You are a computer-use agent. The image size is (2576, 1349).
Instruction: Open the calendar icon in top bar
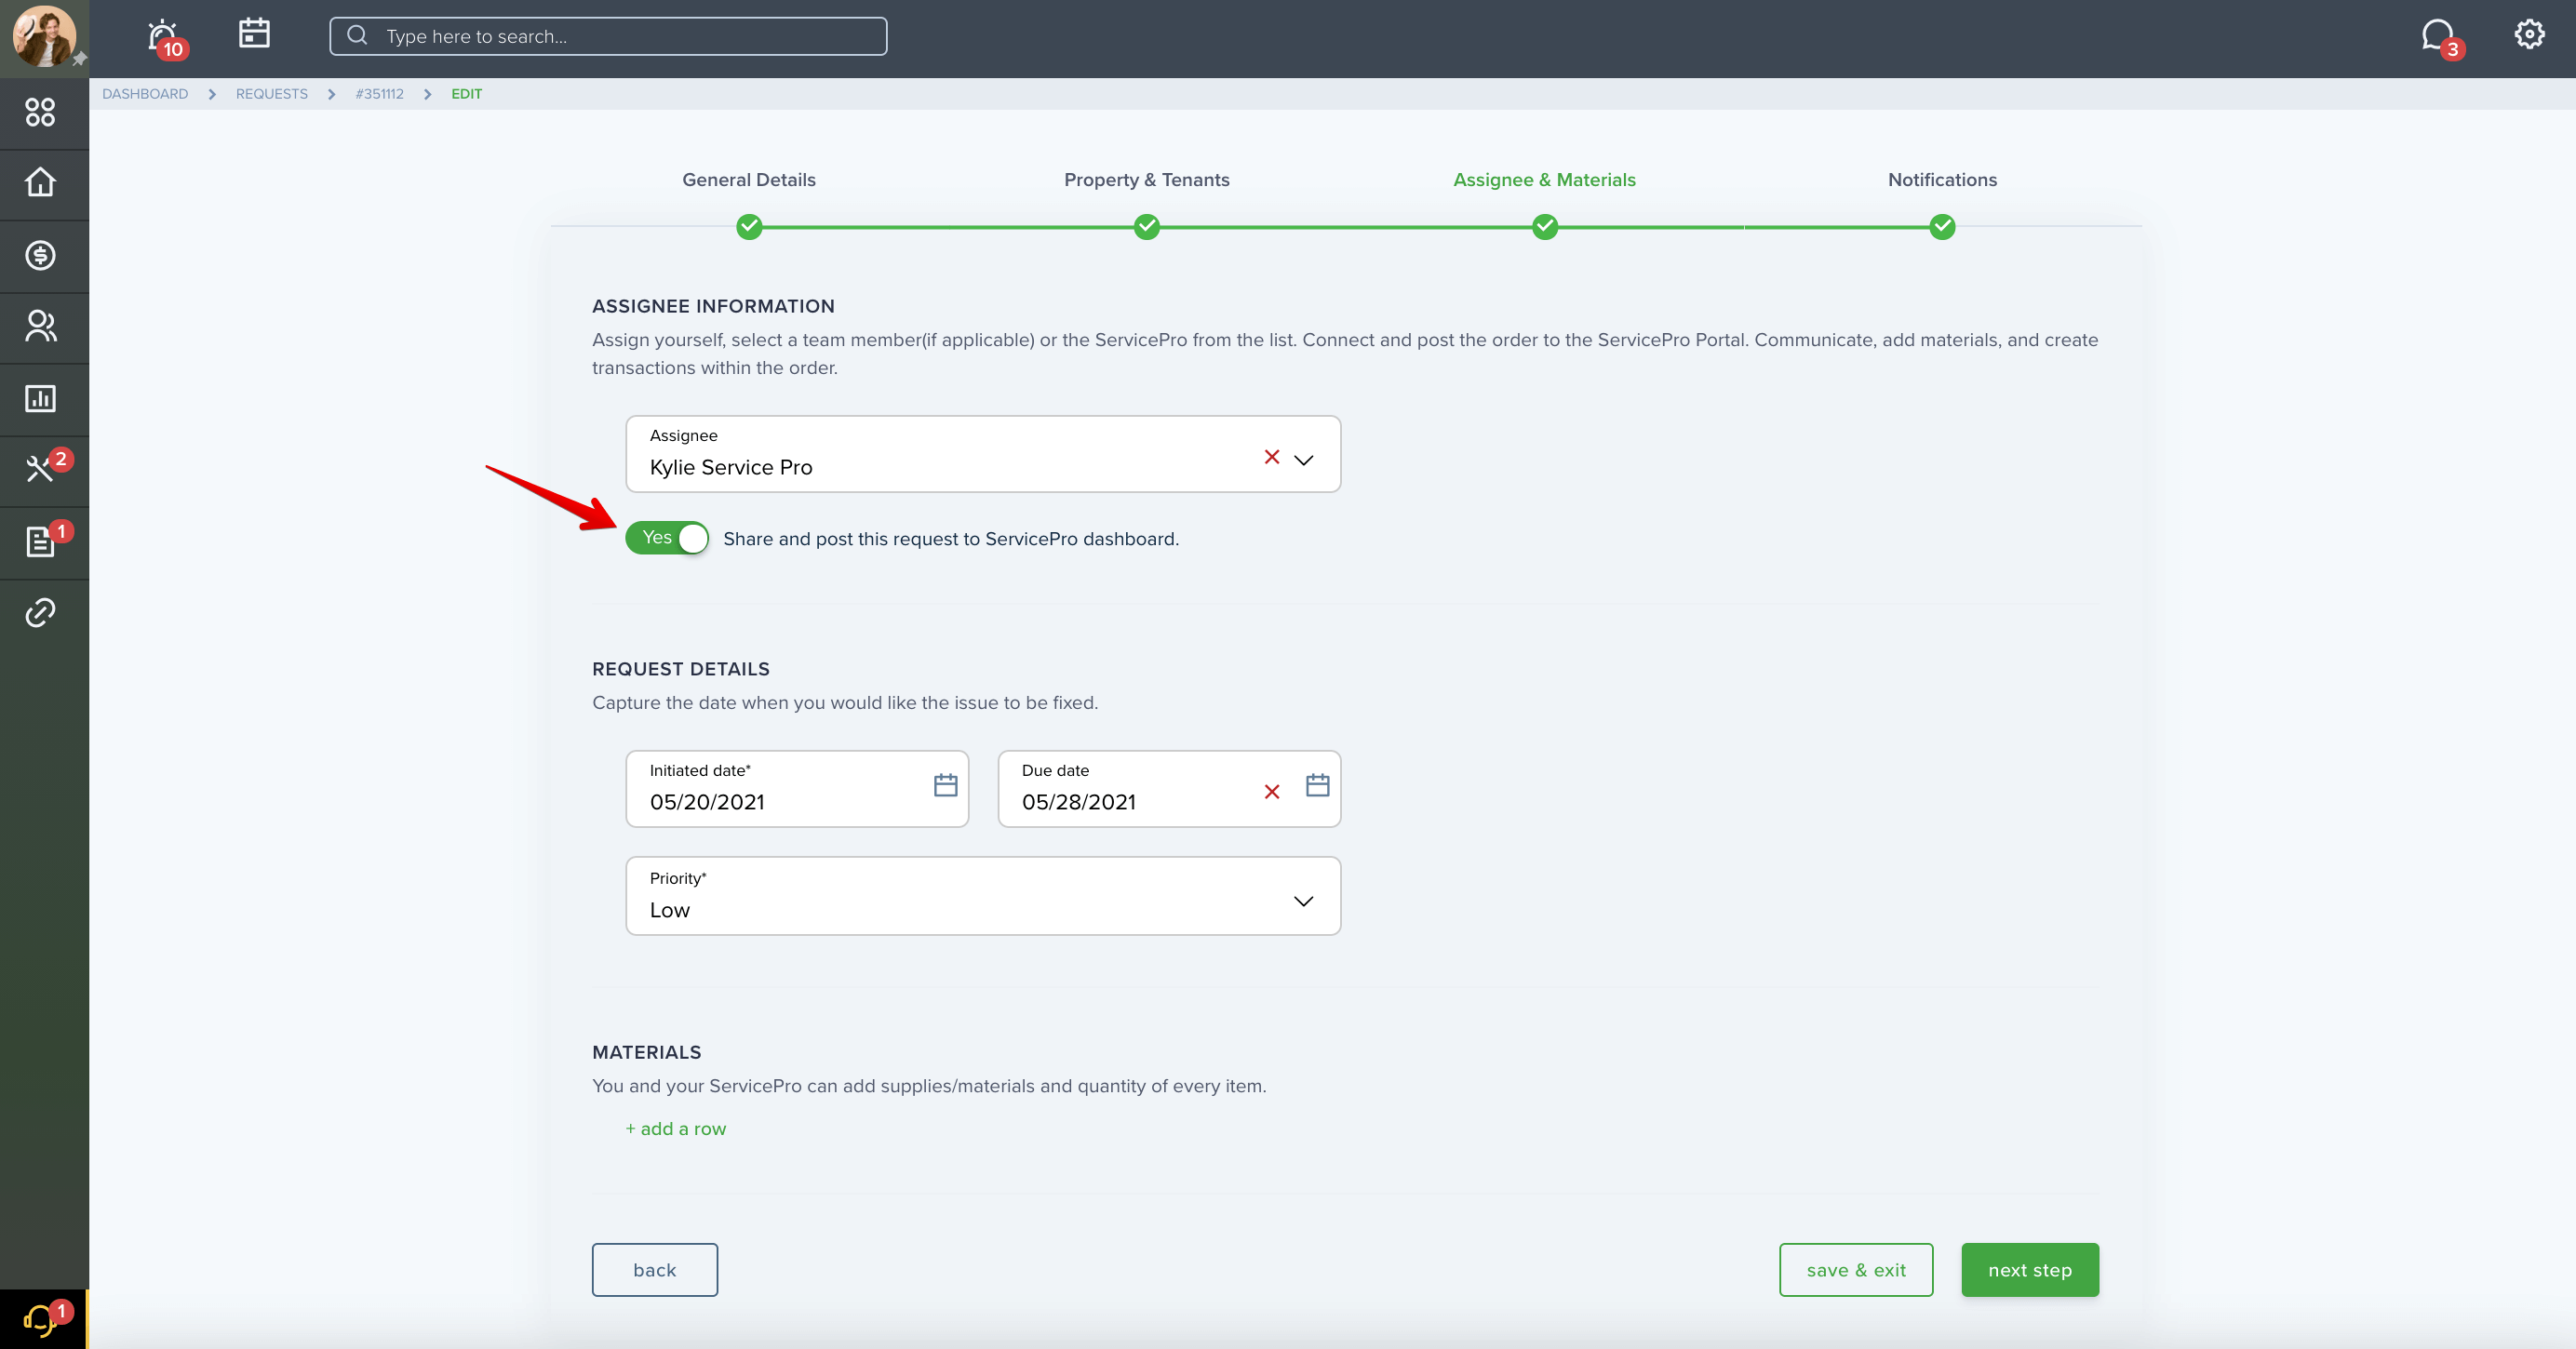click(x=254, y=33)
